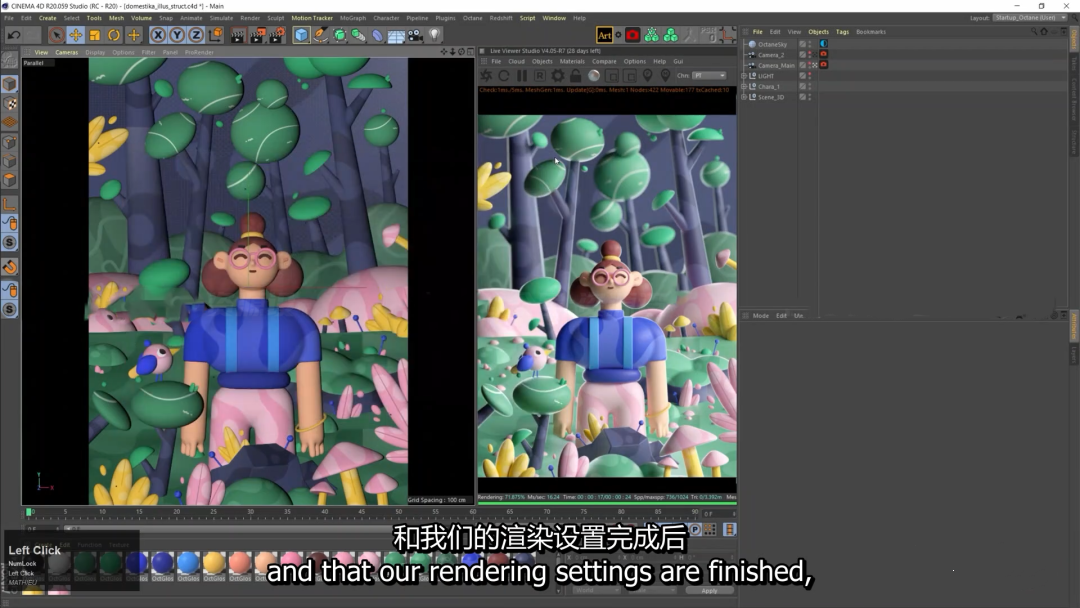Open the Render menu

coord(250,18)
